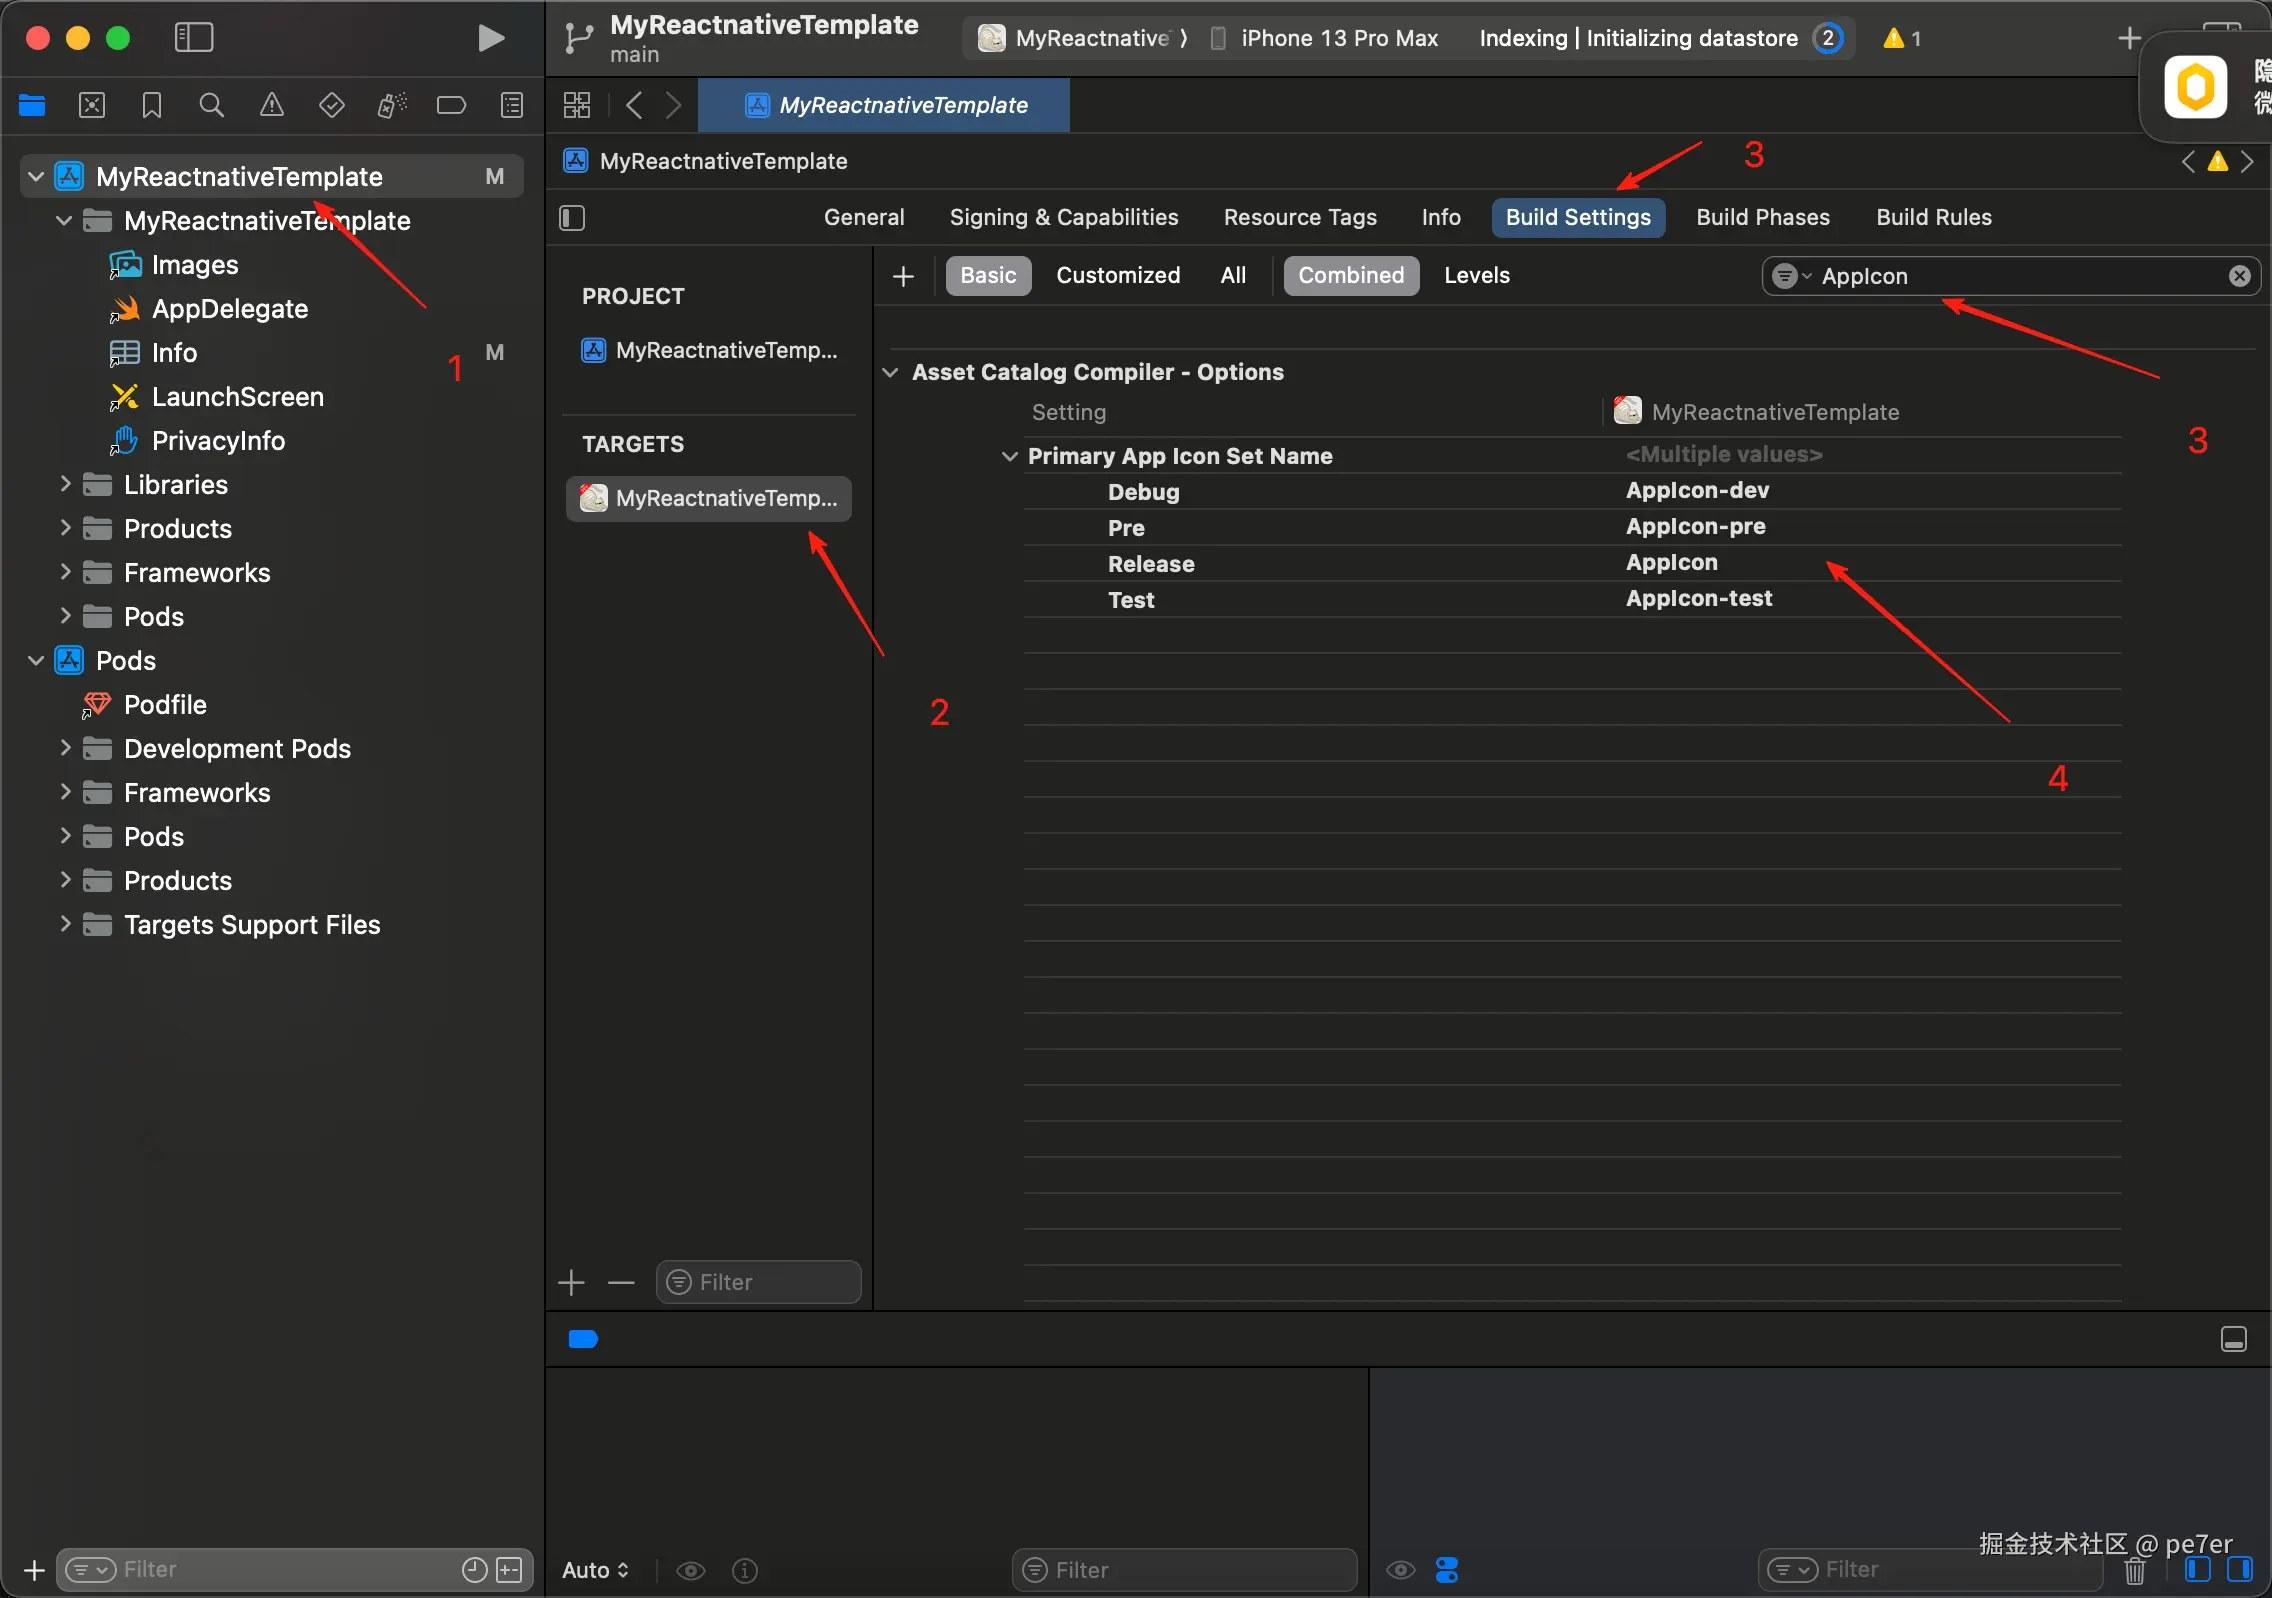The image size is (2272, 1598).
Task: Open the Report navigator icon
Action: [x=511, y=105]
